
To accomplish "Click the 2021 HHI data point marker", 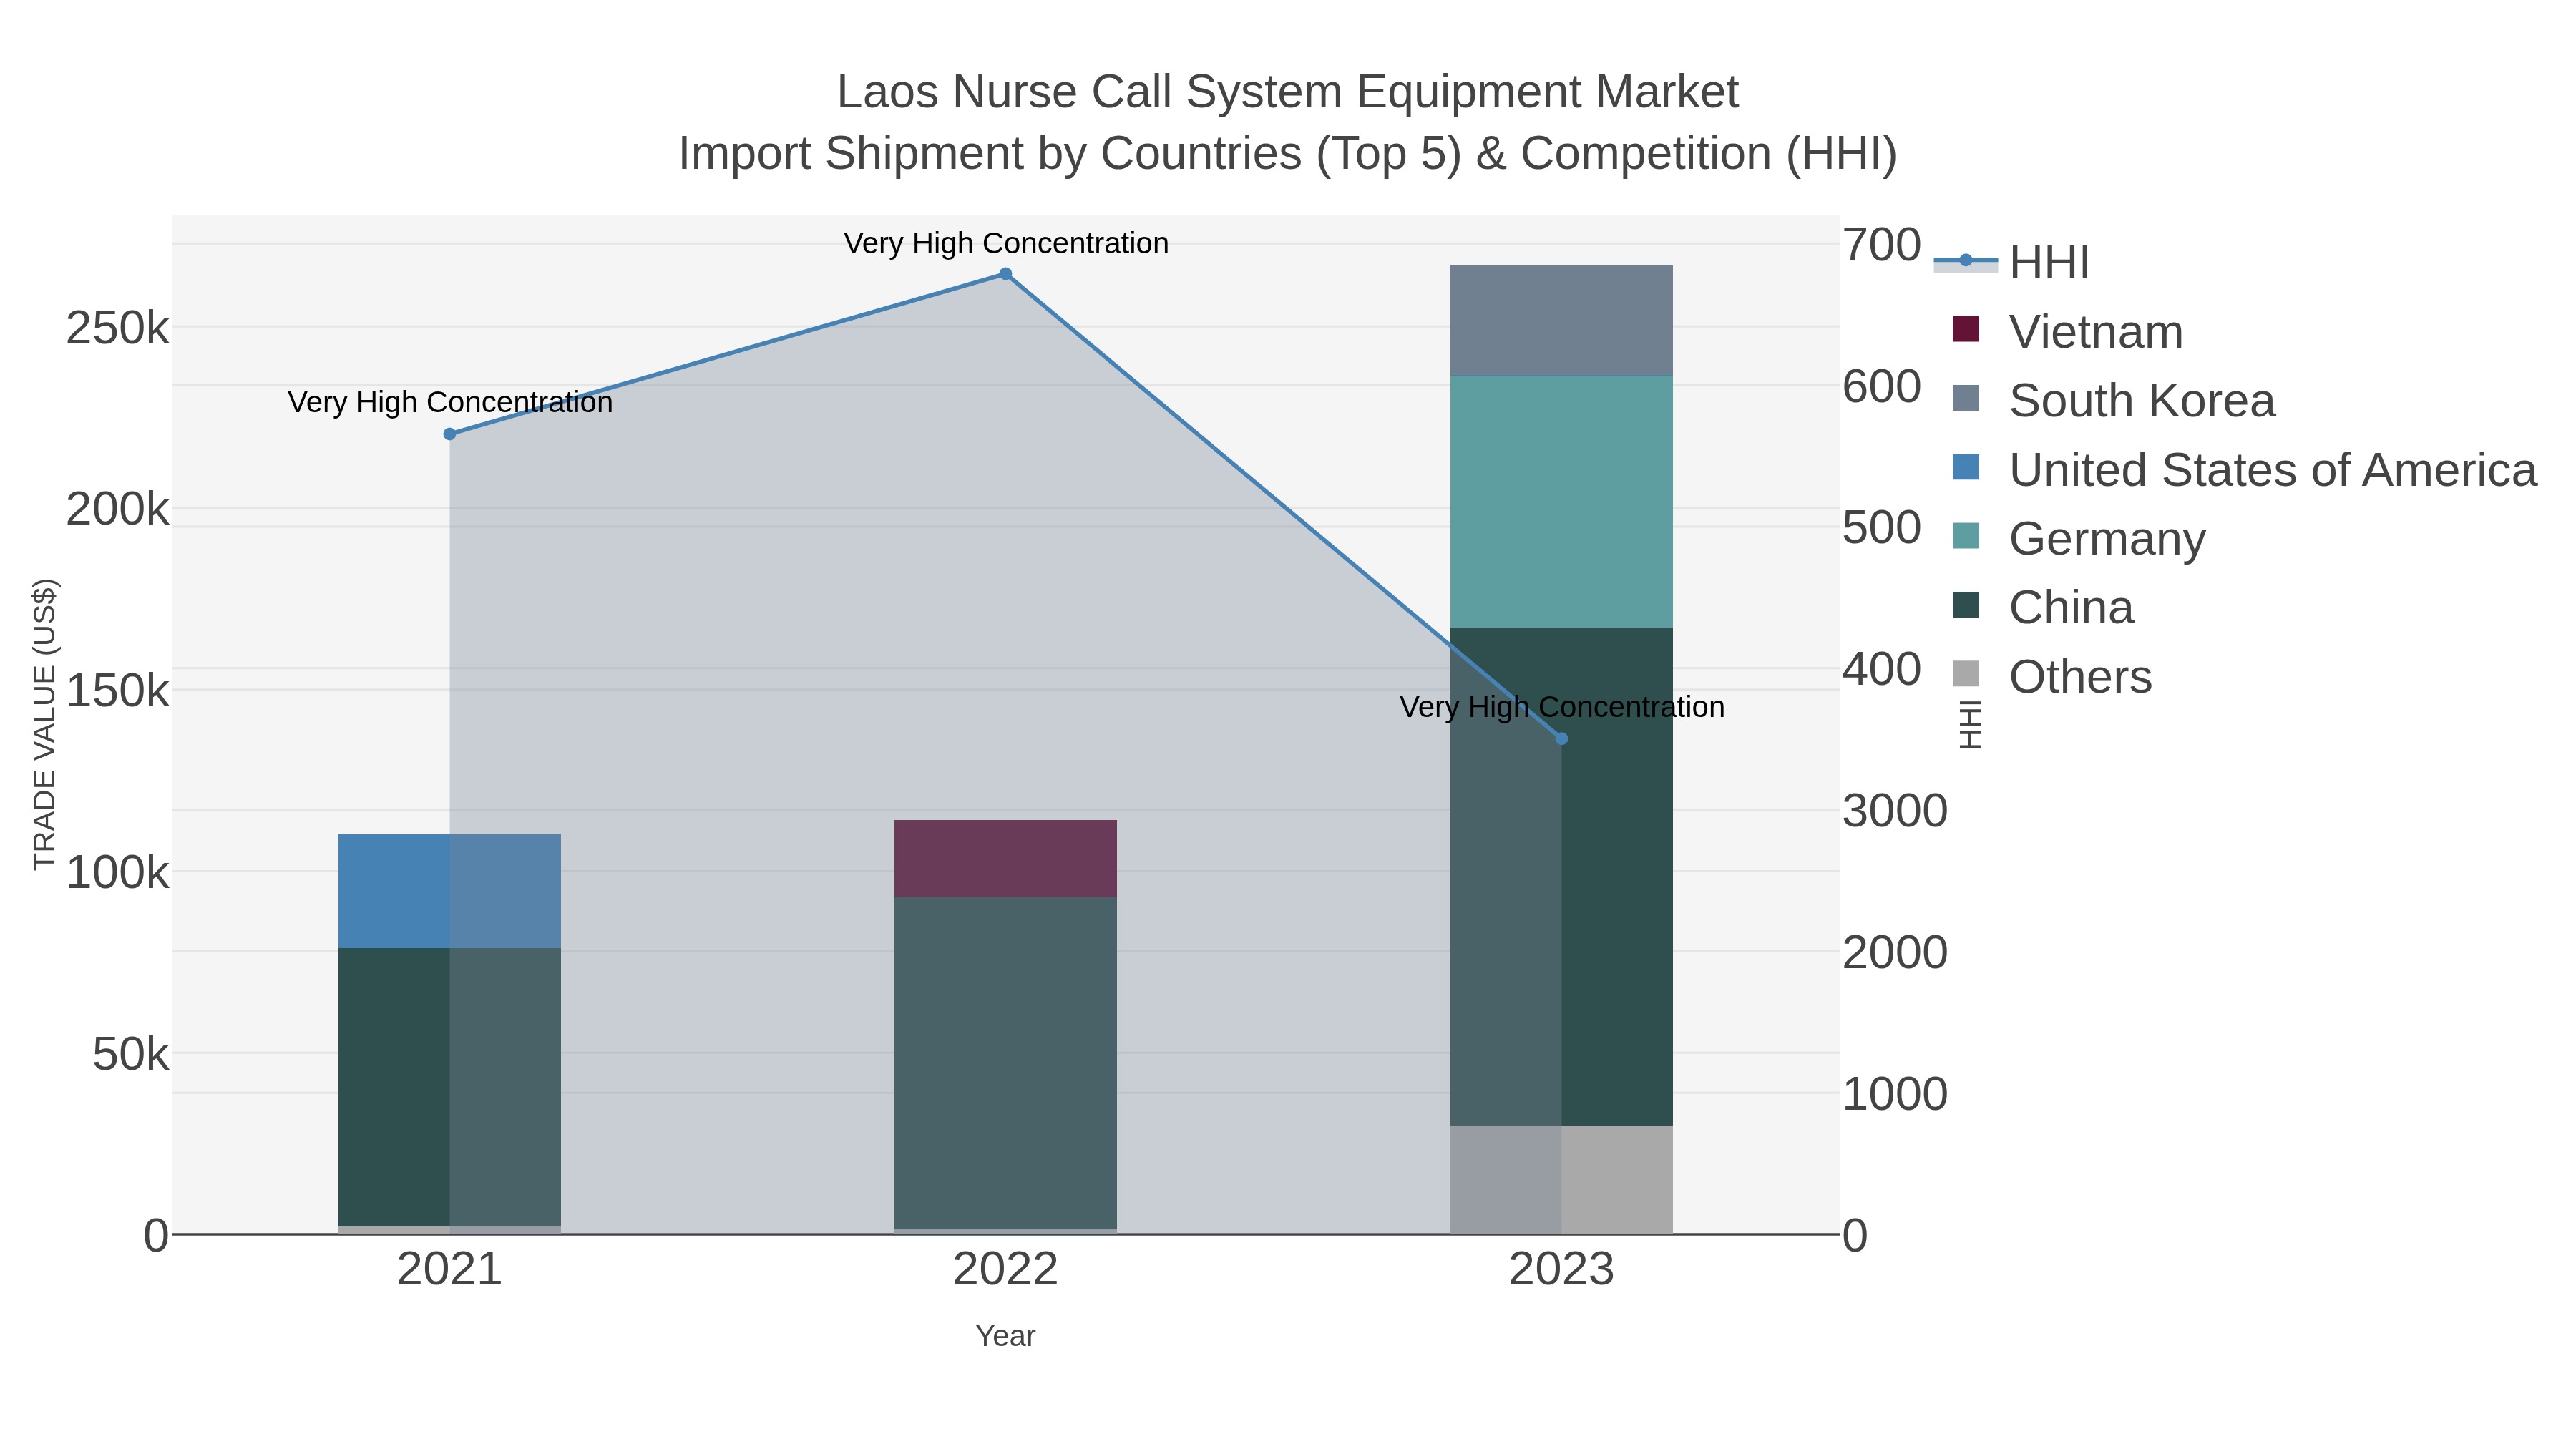I will click(x=450, y=434).
